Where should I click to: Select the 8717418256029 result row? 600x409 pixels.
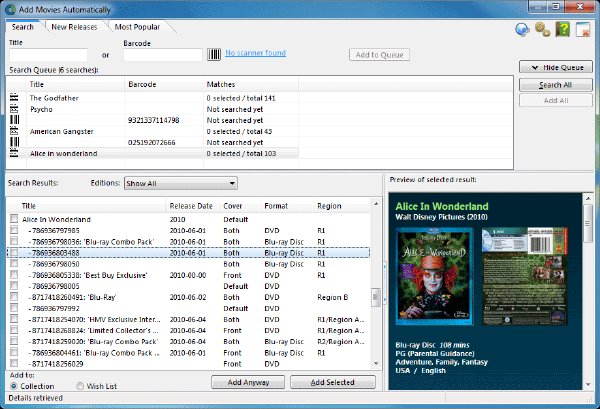[189, 364]
